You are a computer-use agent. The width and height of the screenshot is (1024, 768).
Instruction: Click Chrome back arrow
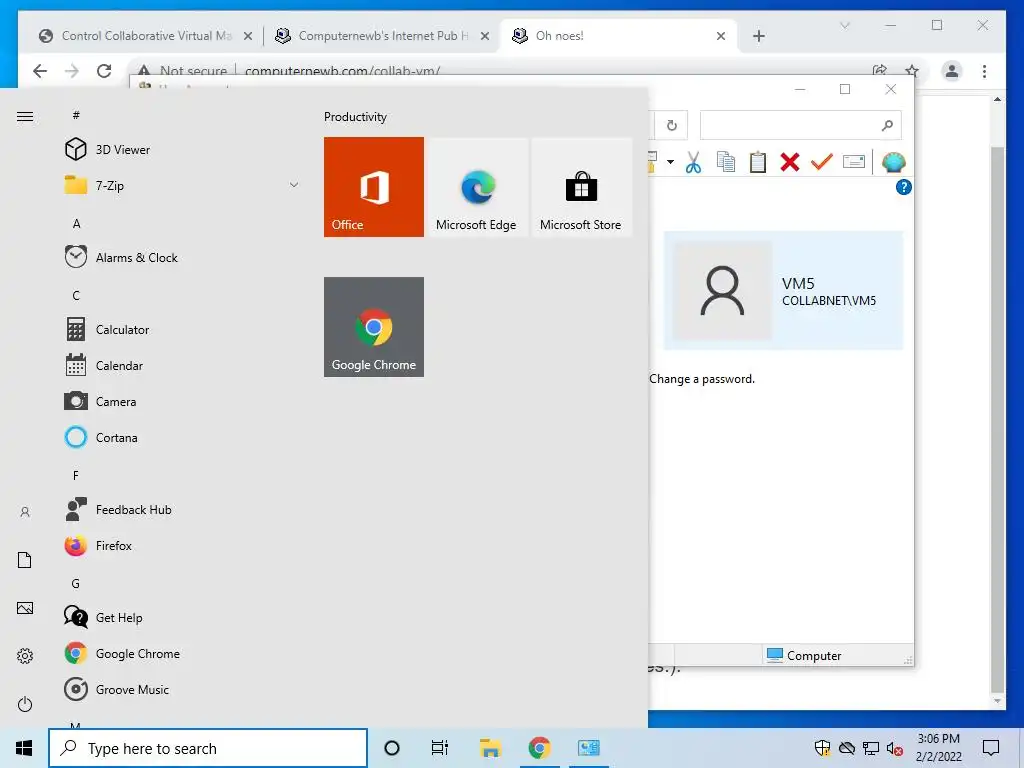[40, 71]
